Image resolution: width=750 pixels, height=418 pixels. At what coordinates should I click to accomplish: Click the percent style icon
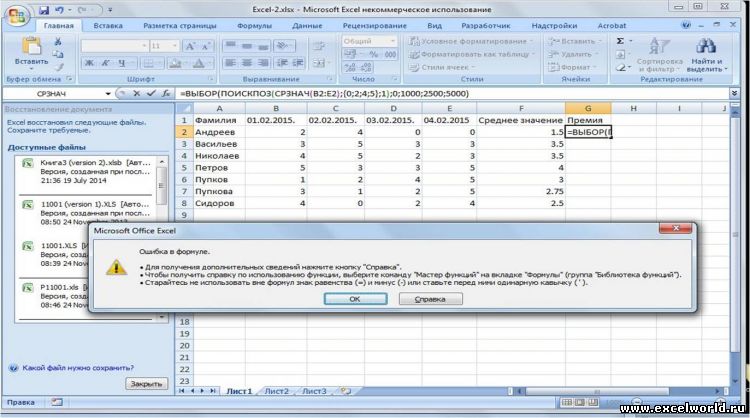(373, 54)
